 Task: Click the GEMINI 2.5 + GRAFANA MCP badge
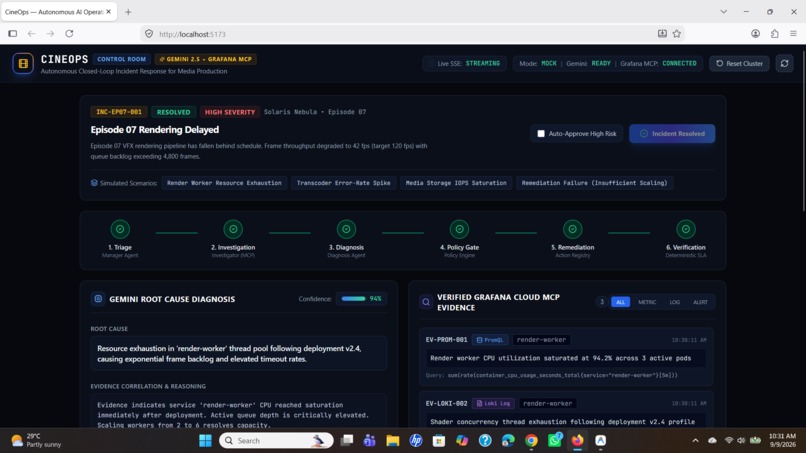pyautogui.click(x=206, y=59)
